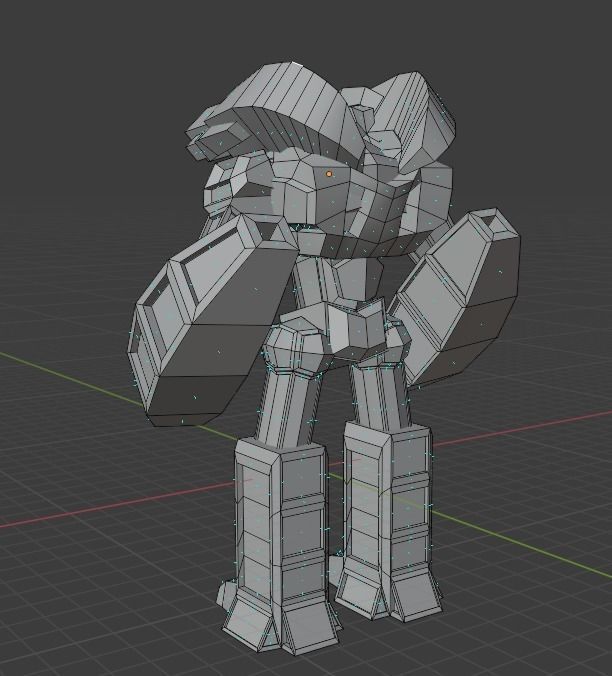Screen dimensions: 612x676
Task: Select the robot's right arm block
Action: click(x=457, y=297)
